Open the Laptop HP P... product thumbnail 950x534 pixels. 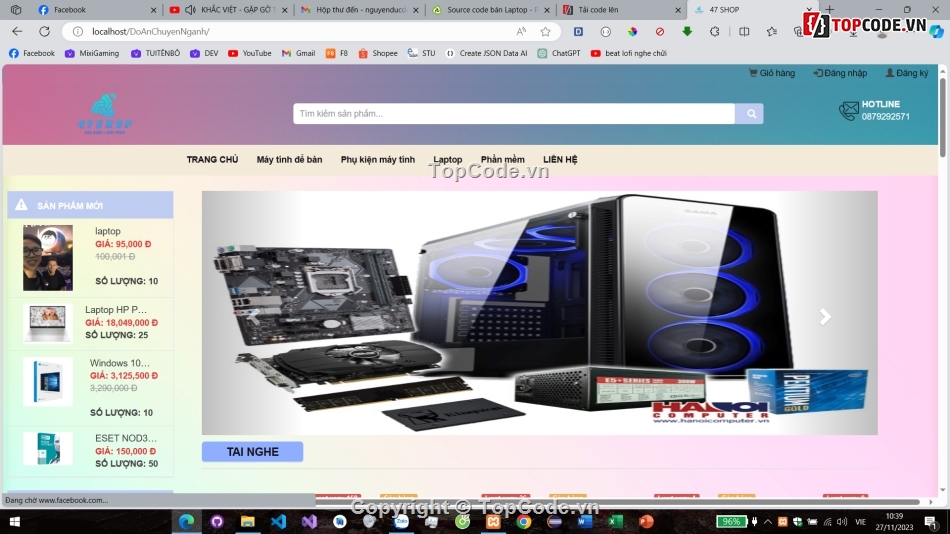coord(48,323)
